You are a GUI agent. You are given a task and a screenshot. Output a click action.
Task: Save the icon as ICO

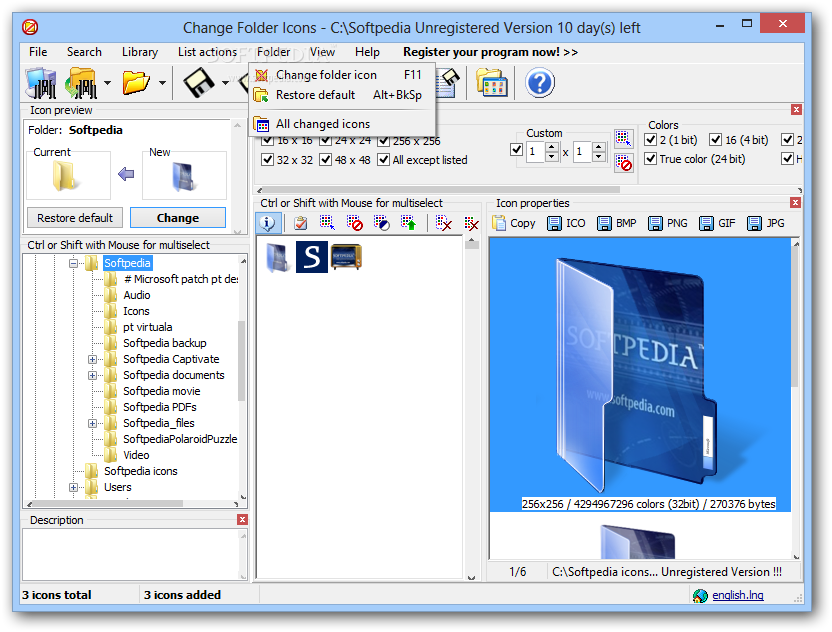[x=567, y=223]
